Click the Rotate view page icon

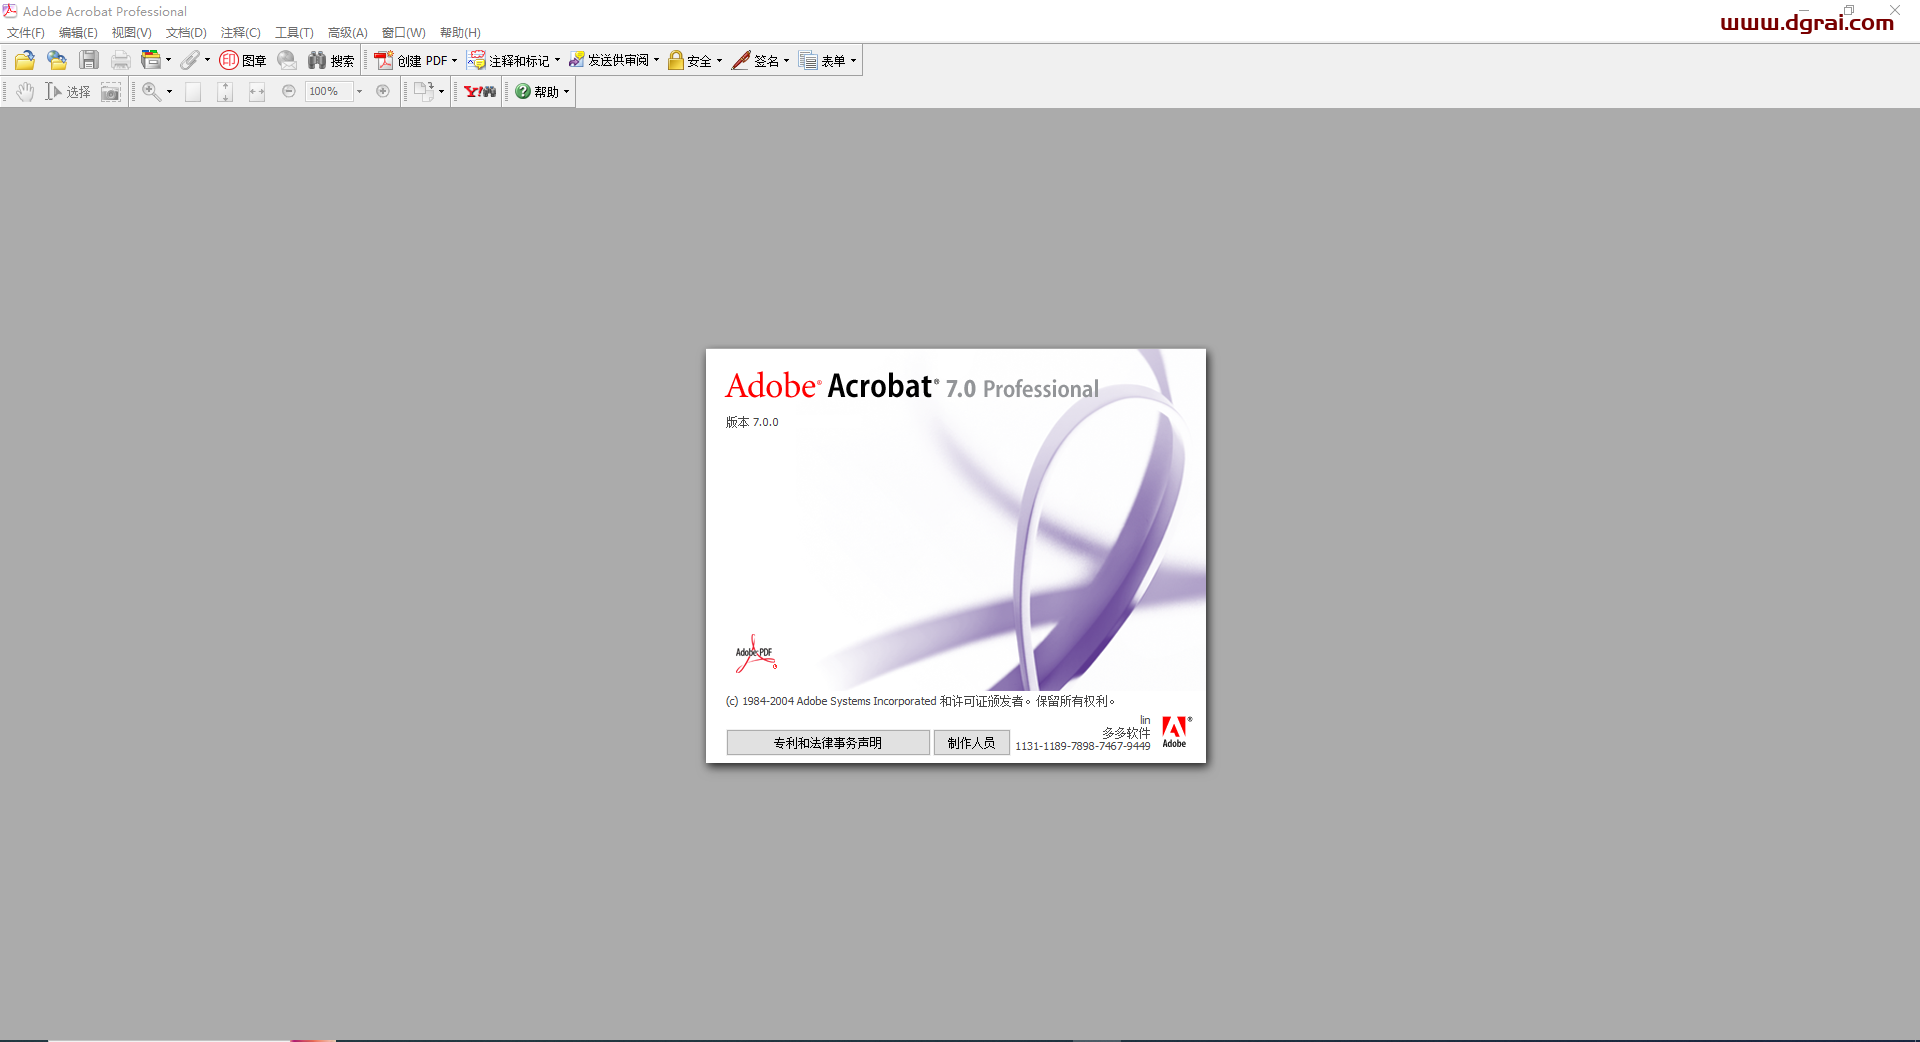(424, 91)
